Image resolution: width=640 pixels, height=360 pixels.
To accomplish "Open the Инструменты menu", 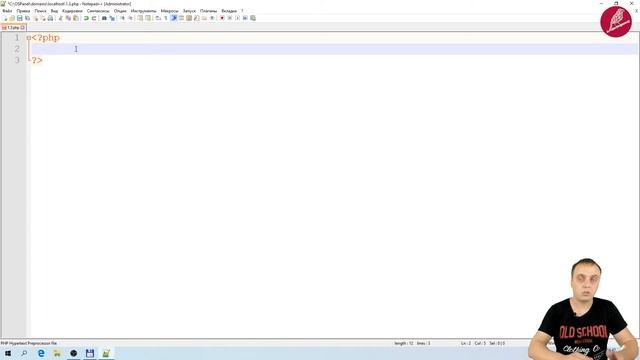I will [143, 11].
